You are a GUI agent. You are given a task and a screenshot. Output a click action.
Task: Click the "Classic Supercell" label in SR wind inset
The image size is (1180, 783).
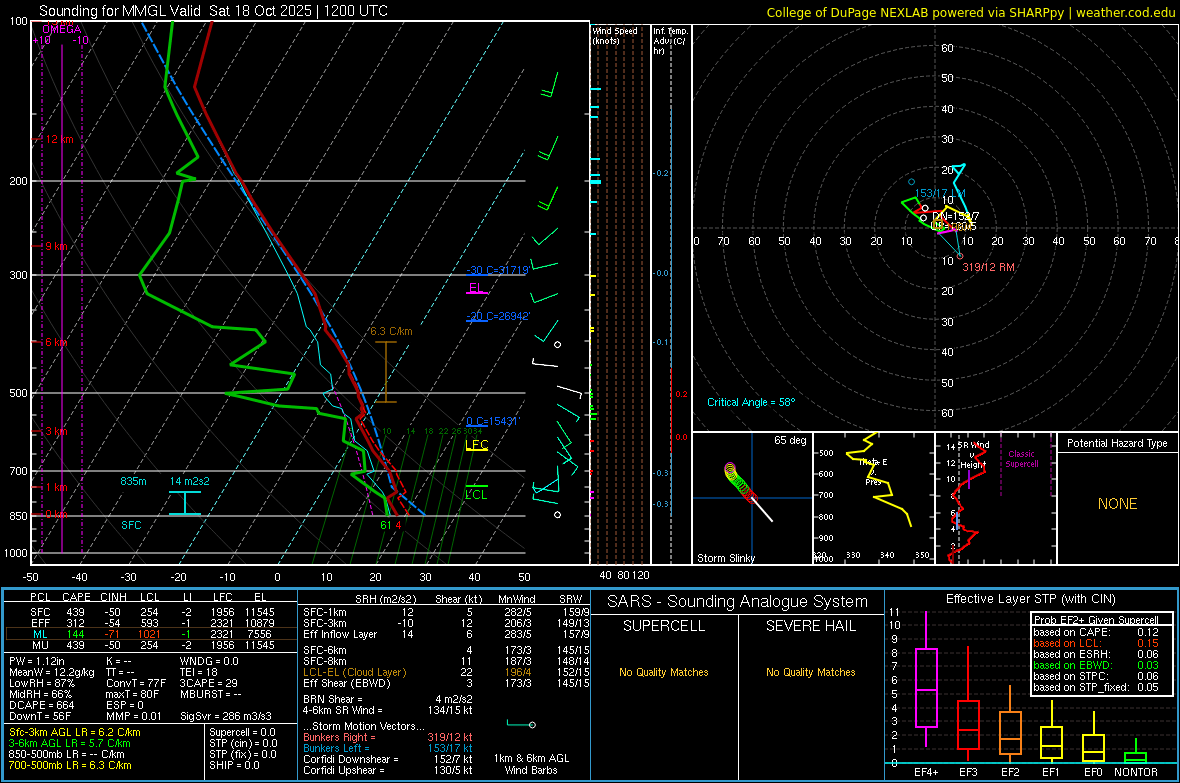click(1021, 459)
